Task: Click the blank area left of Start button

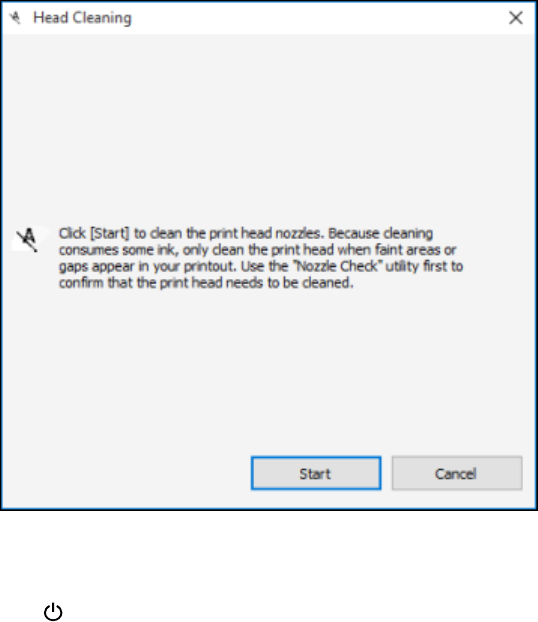Action: 127,473
